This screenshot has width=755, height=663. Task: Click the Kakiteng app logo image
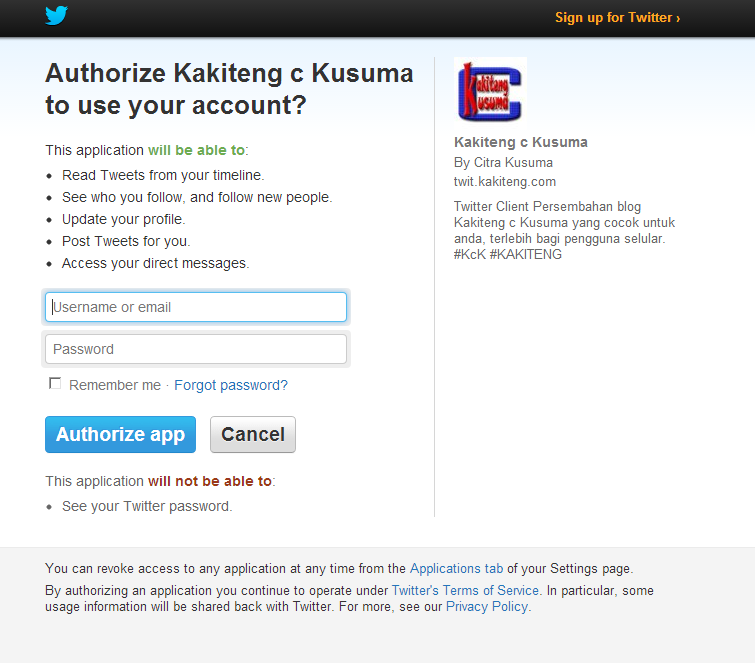tap(490, 91)
